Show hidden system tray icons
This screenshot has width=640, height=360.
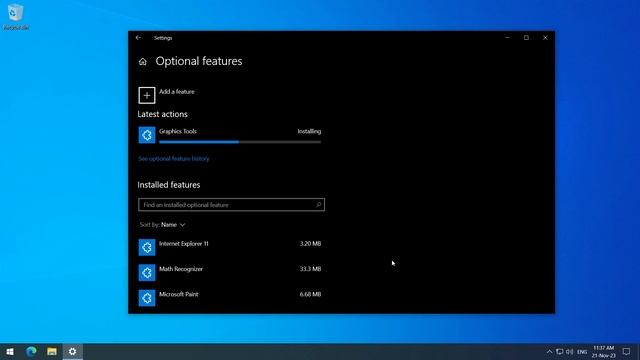(549, 352)
